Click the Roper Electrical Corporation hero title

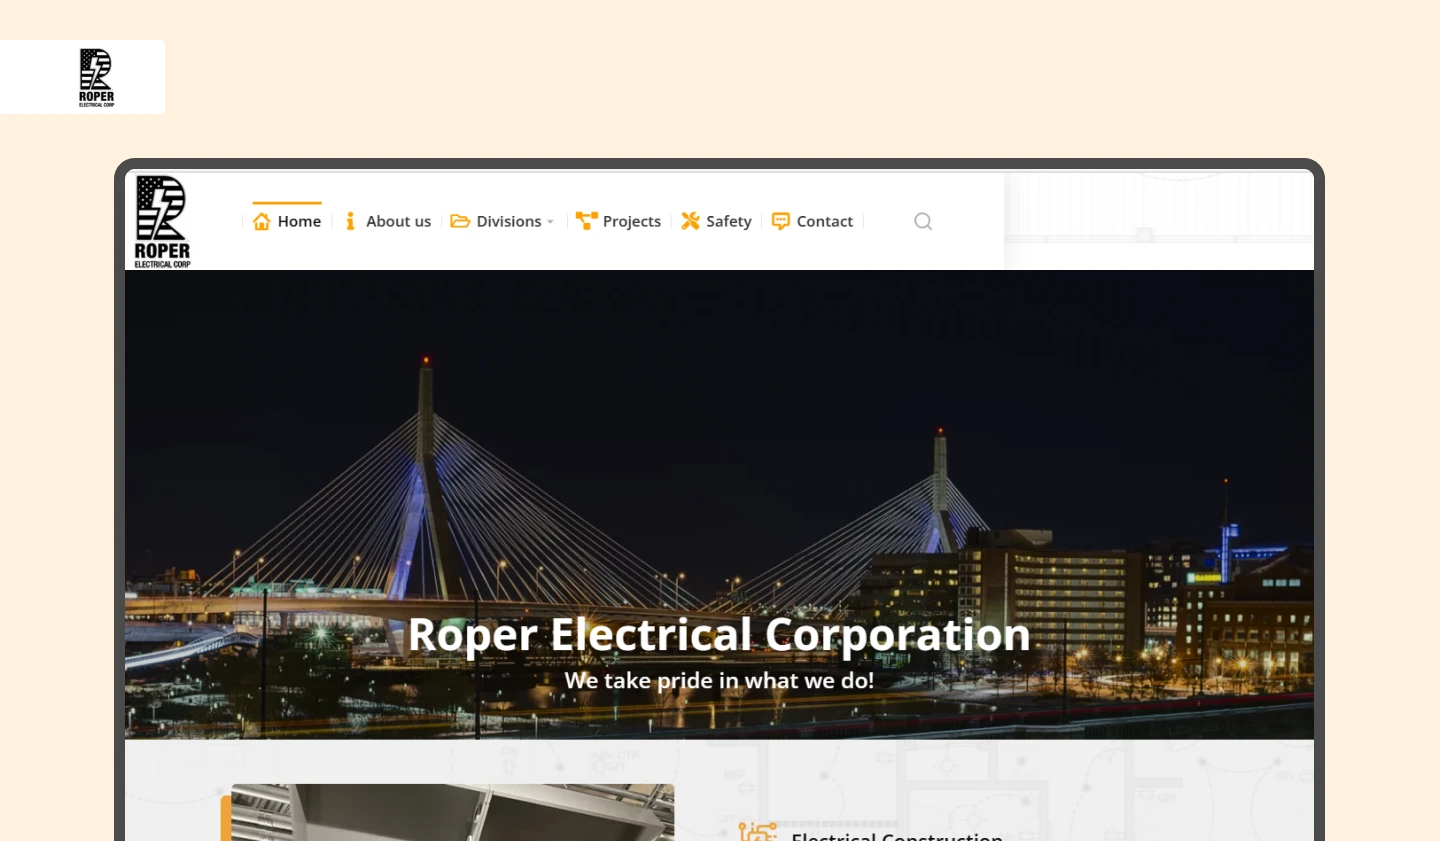pos(719,635)
